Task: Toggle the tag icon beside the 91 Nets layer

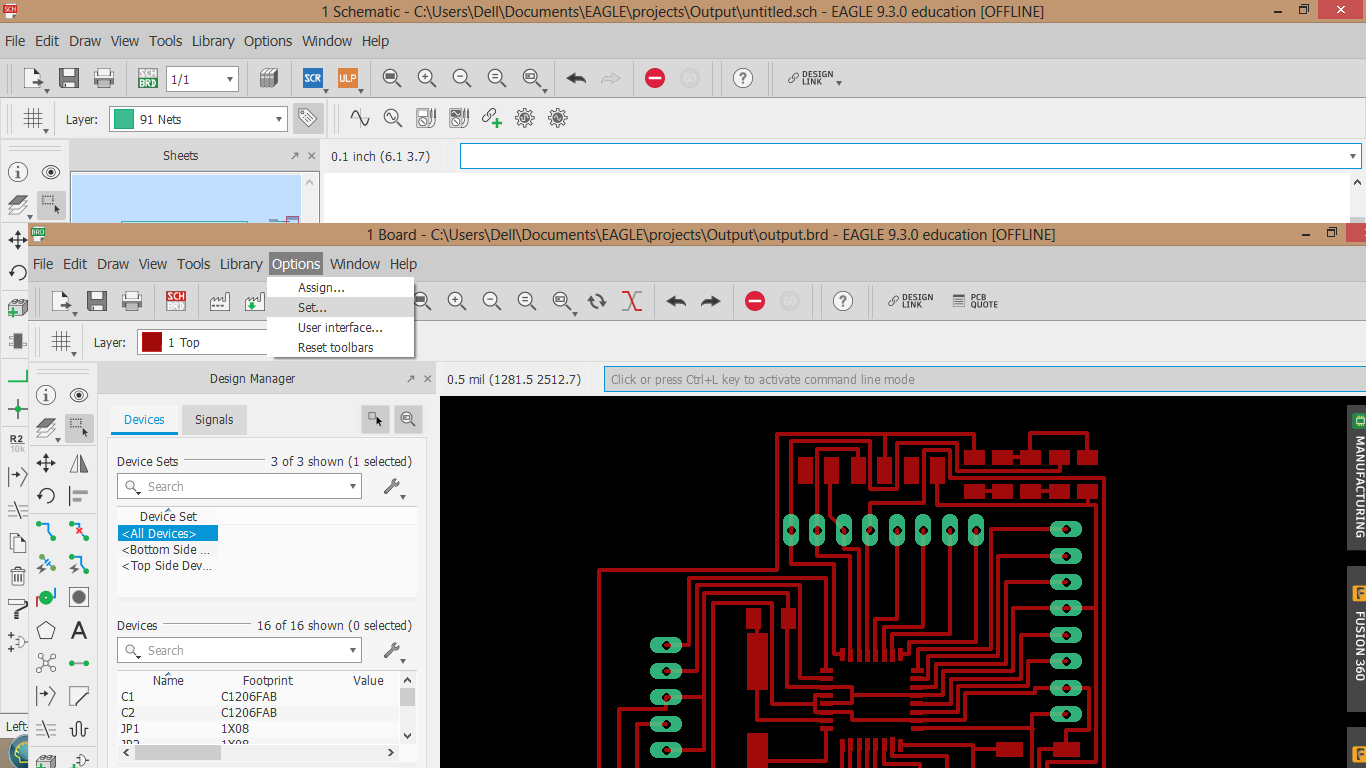Action: pyautogui.click(x=307, y=118)
